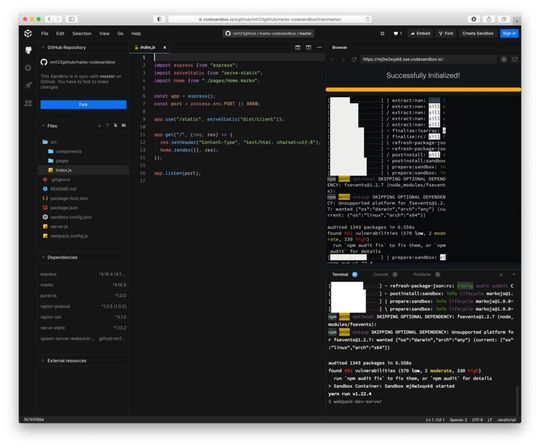
Task: Go forward in the preview browser
Action: pos(343,60)
